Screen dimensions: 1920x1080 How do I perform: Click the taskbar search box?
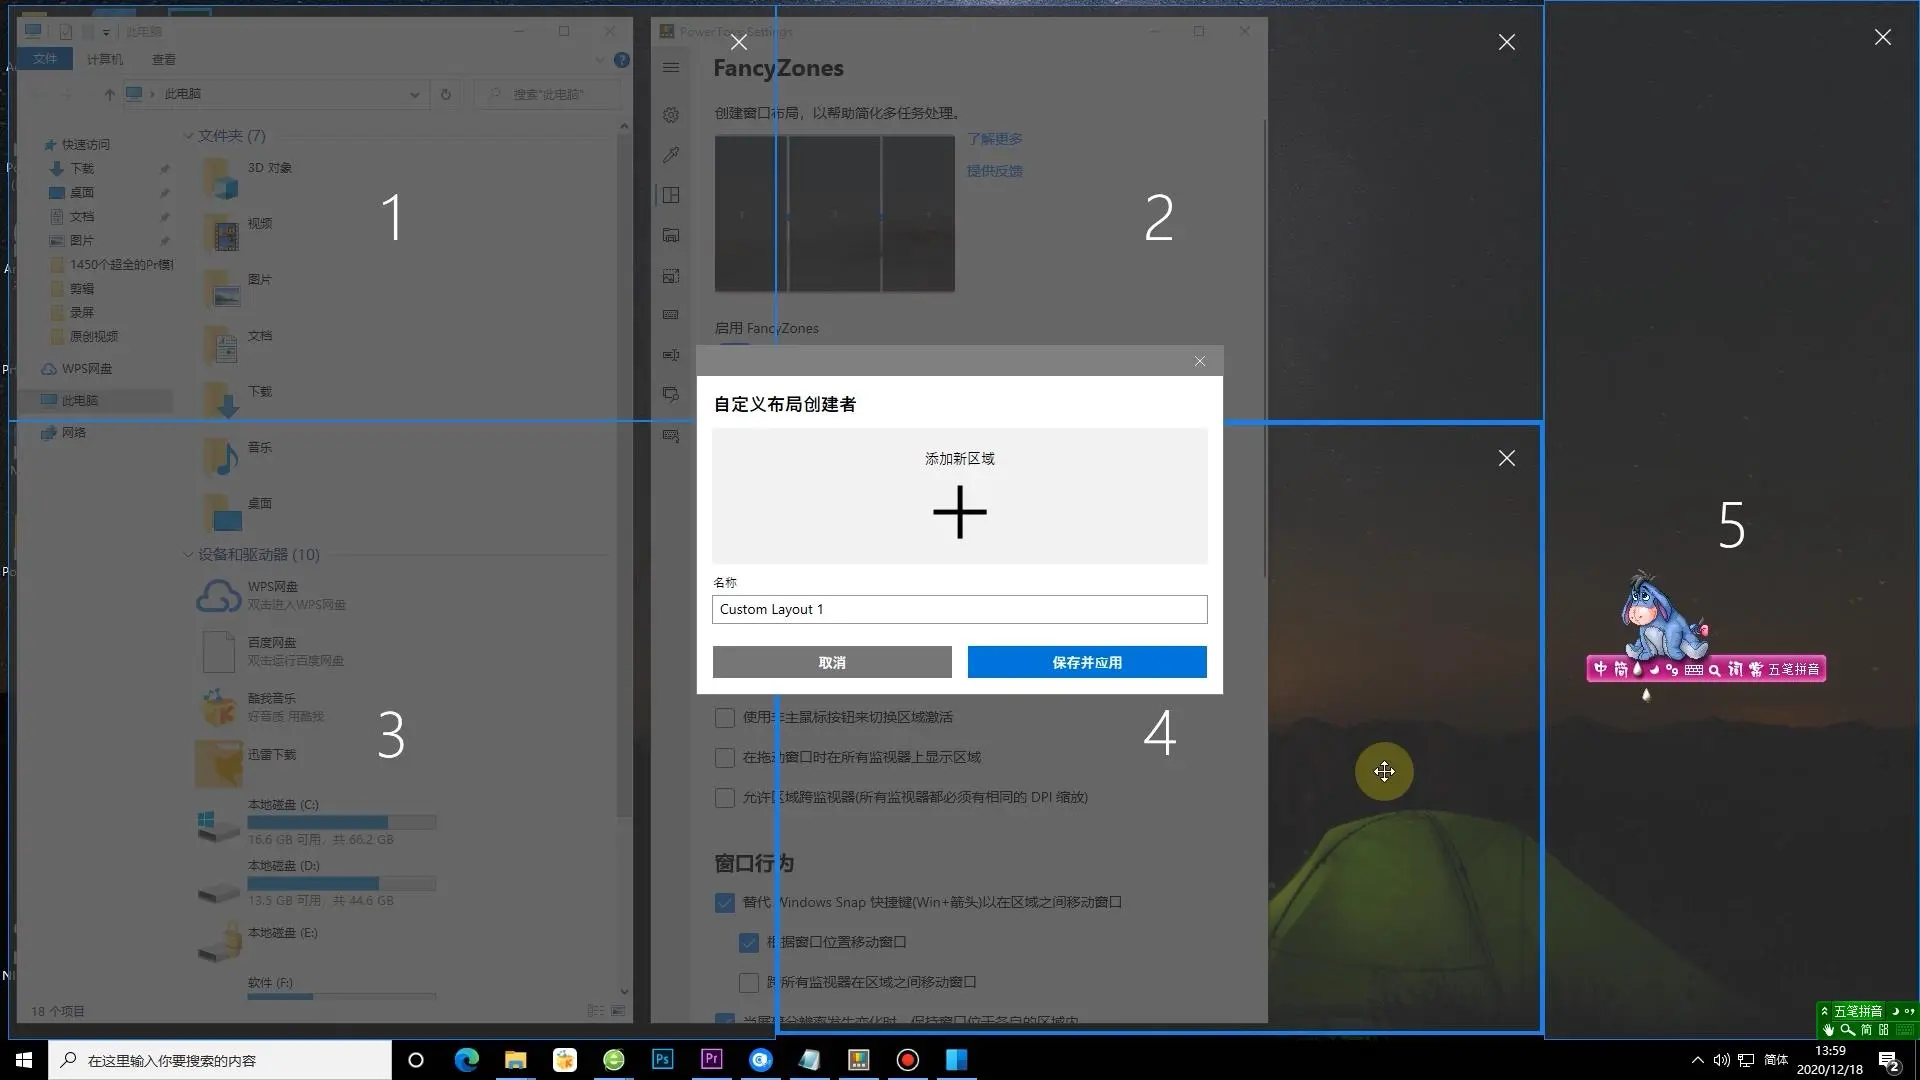[220, 1060]
